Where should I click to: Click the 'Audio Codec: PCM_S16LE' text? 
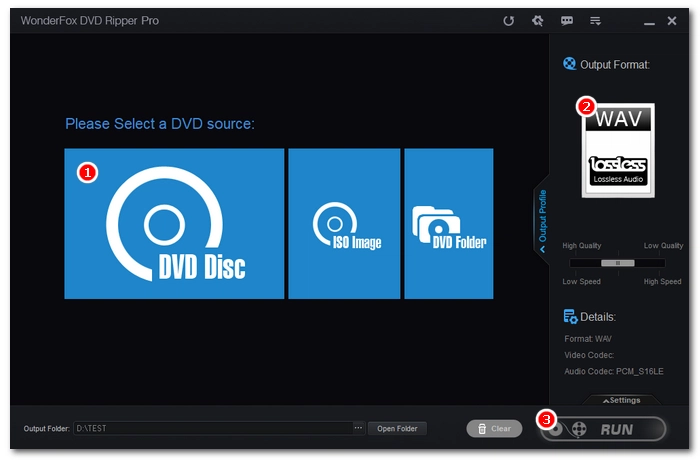tap(613, 372)
